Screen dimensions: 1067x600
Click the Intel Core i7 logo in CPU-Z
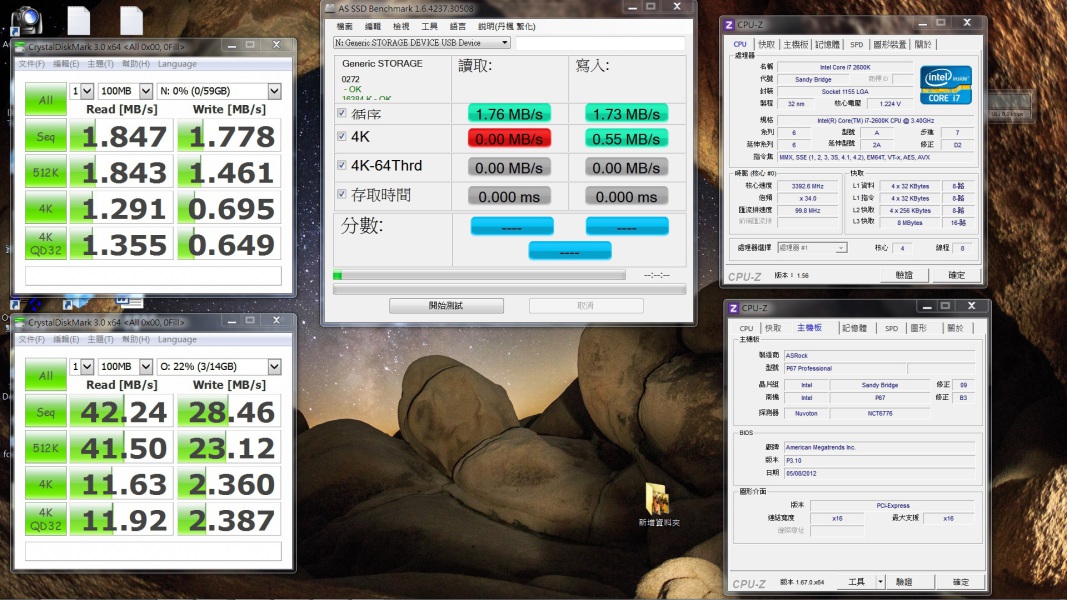pyautogui.click(x=945, y=85)
